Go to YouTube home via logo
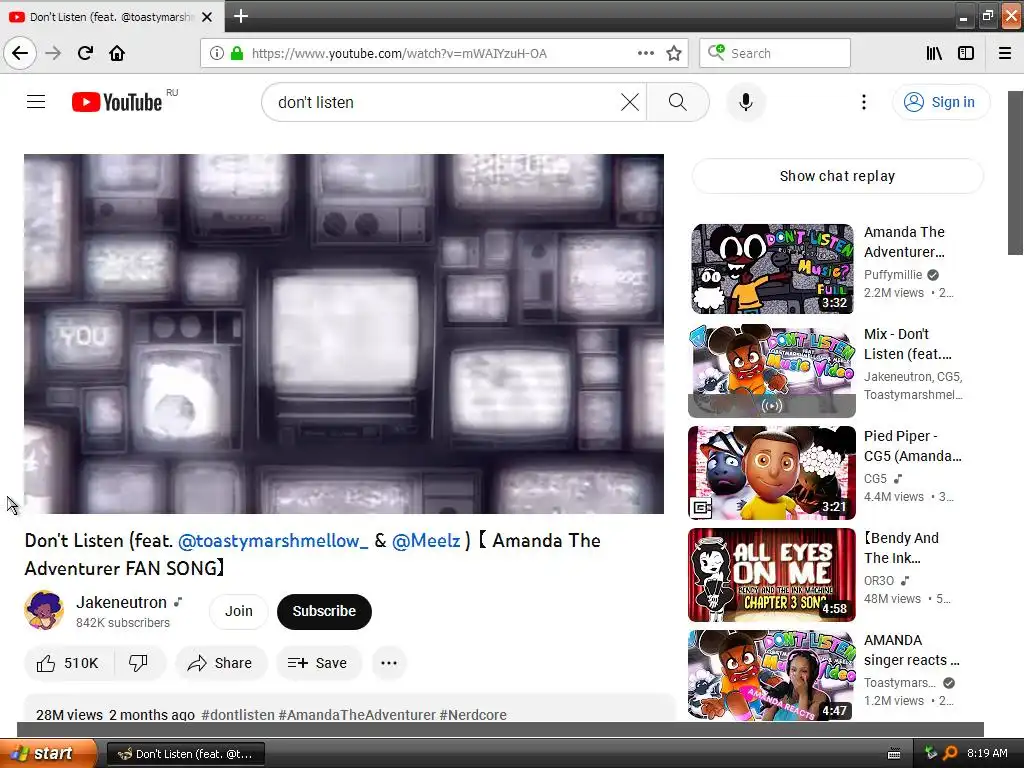 (x=118, y=102)
